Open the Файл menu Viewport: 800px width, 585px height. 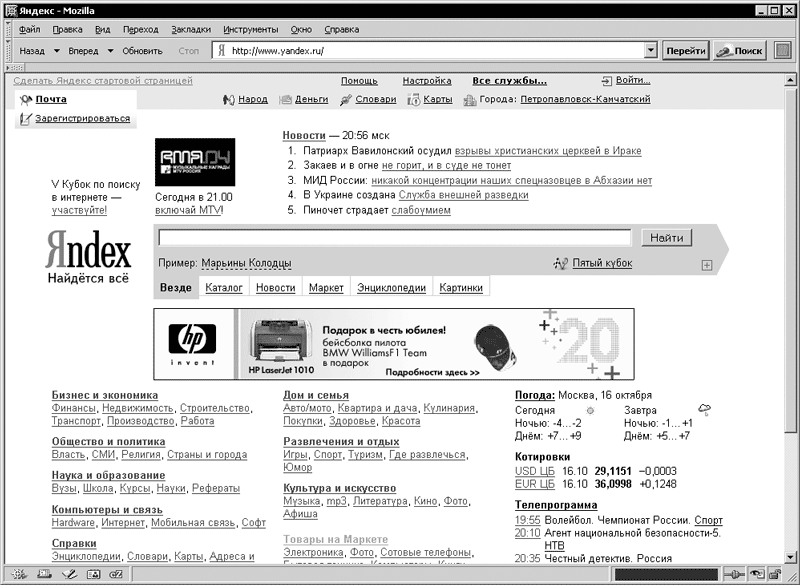[30, 30]
